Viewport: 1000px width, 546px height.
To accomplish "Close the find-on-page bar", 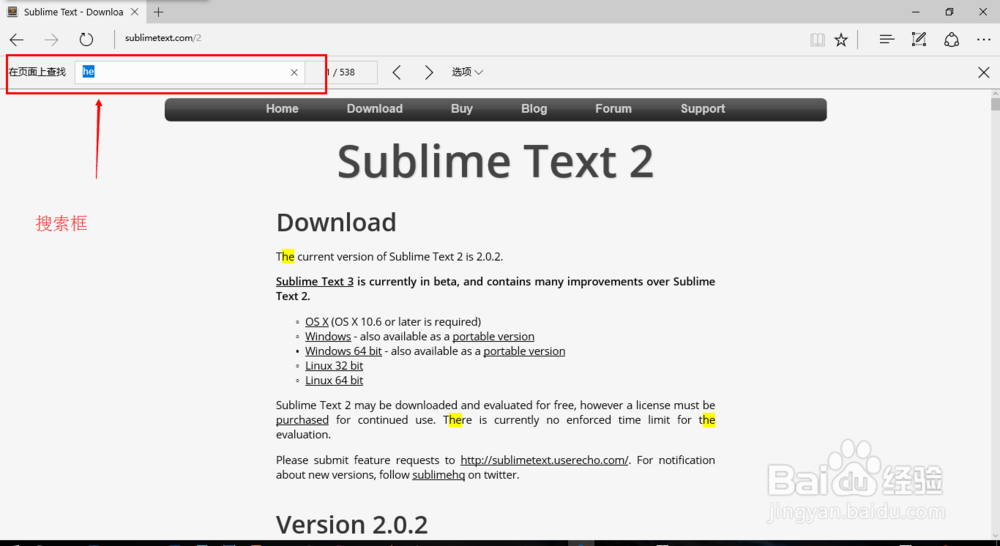I will [x=984, y=72].
